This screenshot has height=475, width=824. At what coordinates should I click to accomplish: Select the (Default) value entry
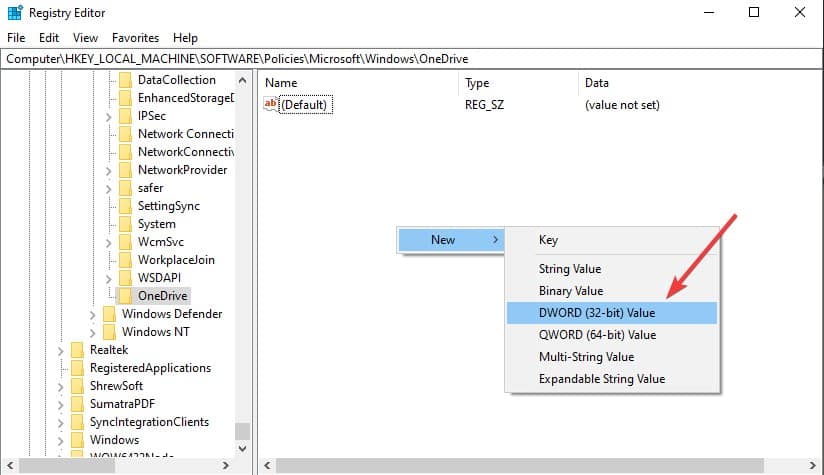coord(304,105)
